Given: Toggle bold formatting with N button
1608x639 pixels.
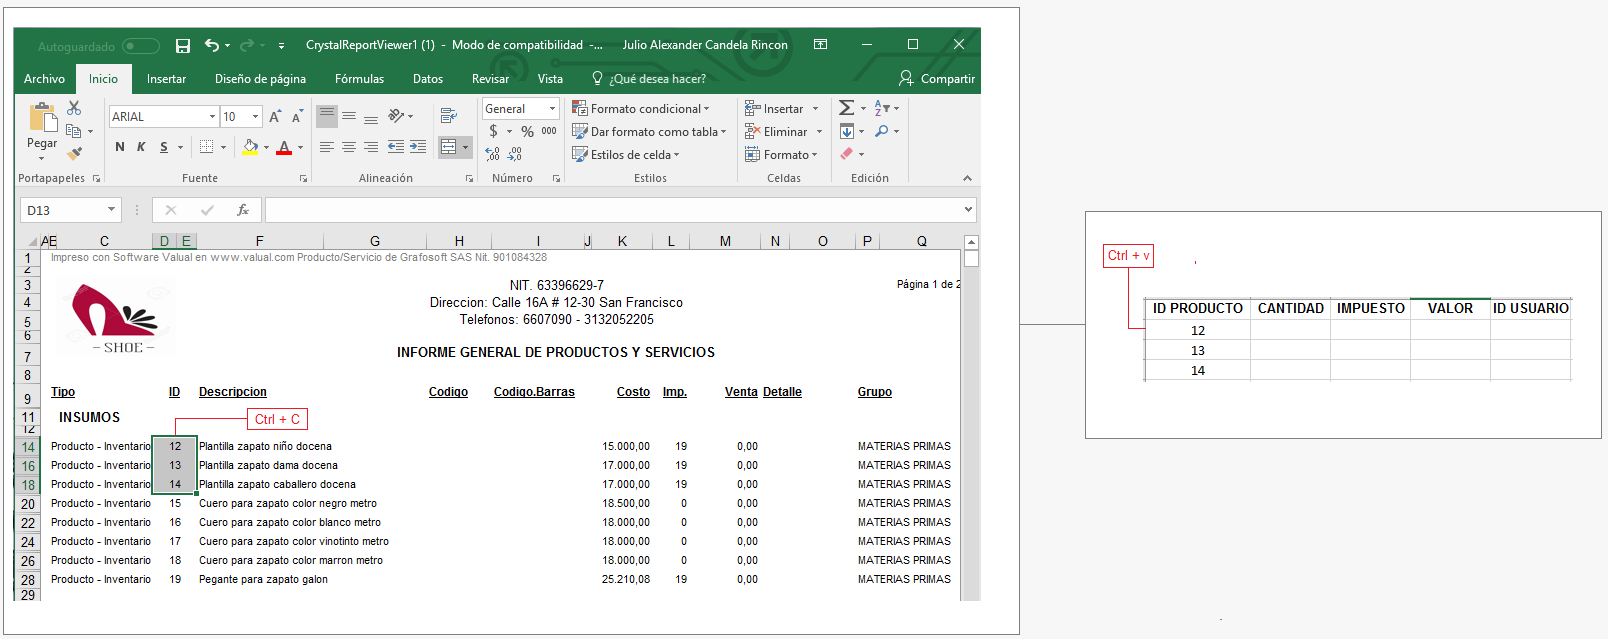Looking at the screenshot, I should click(120, 147).
